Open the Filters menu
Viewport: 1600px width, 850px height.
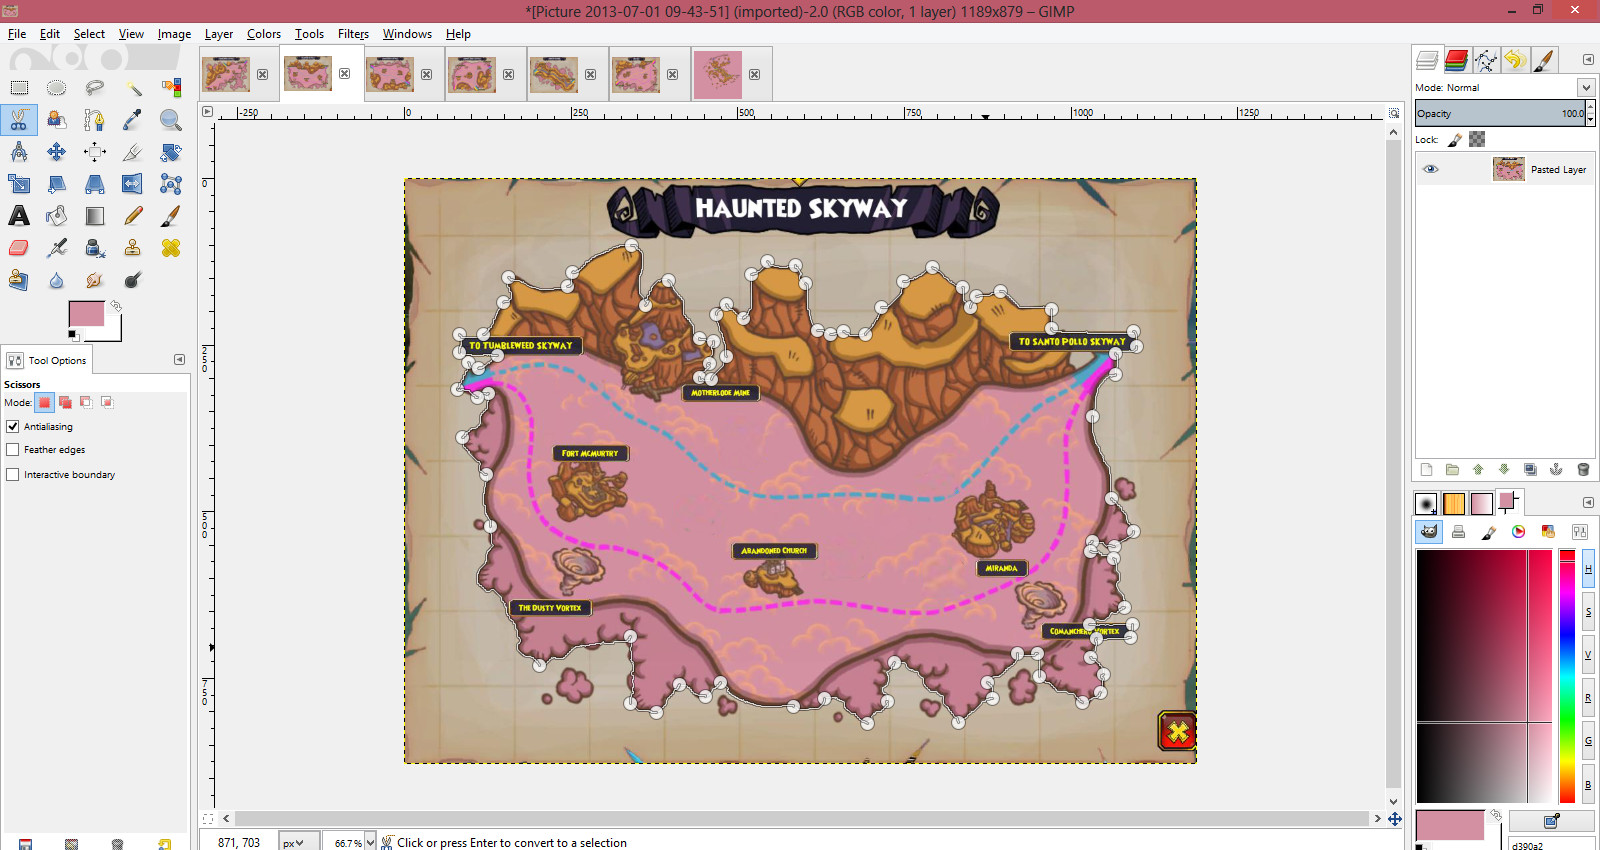pyautogui.click(x=353, y=34)
